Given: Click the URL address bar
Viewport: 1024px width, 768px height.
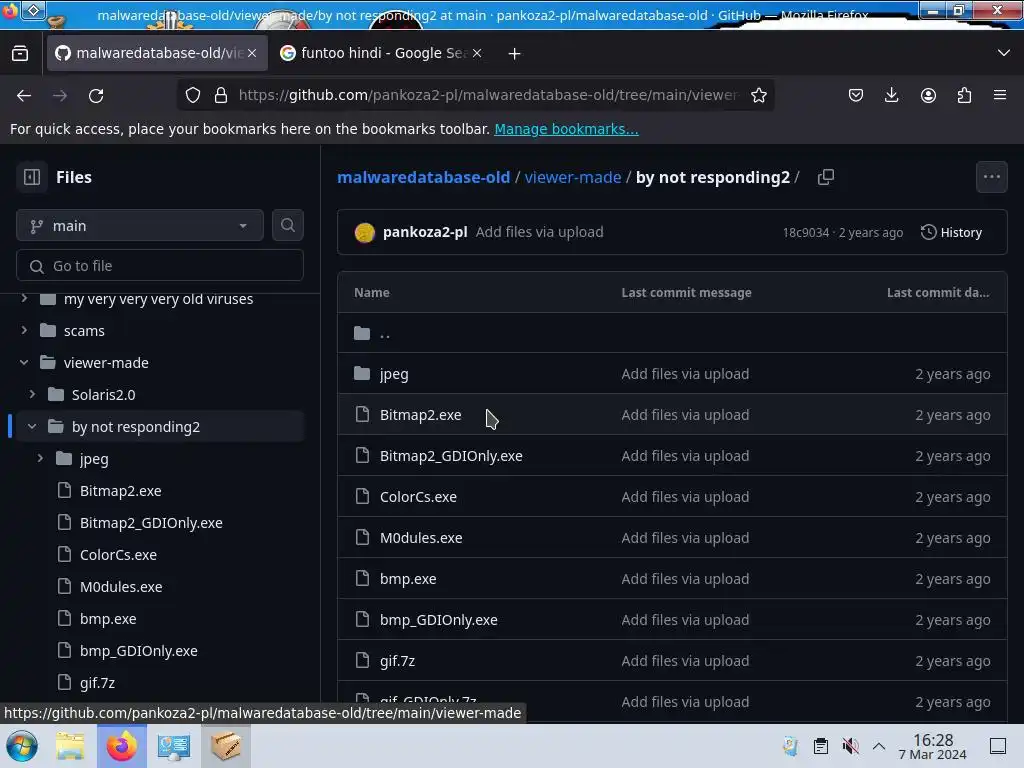Looking at the screenshot, I should 488,95.
